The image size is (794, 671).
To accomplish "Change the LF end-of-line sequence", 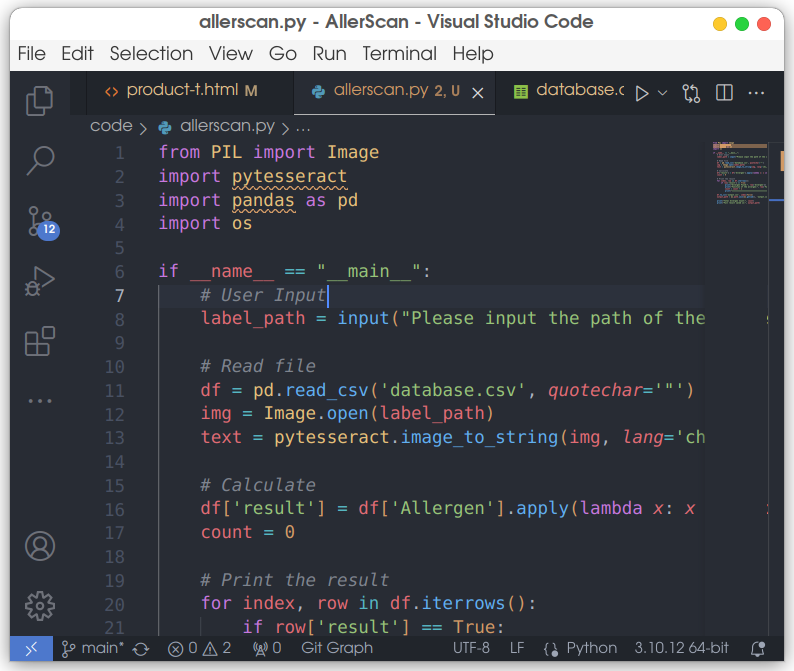I will coord(517,648).
